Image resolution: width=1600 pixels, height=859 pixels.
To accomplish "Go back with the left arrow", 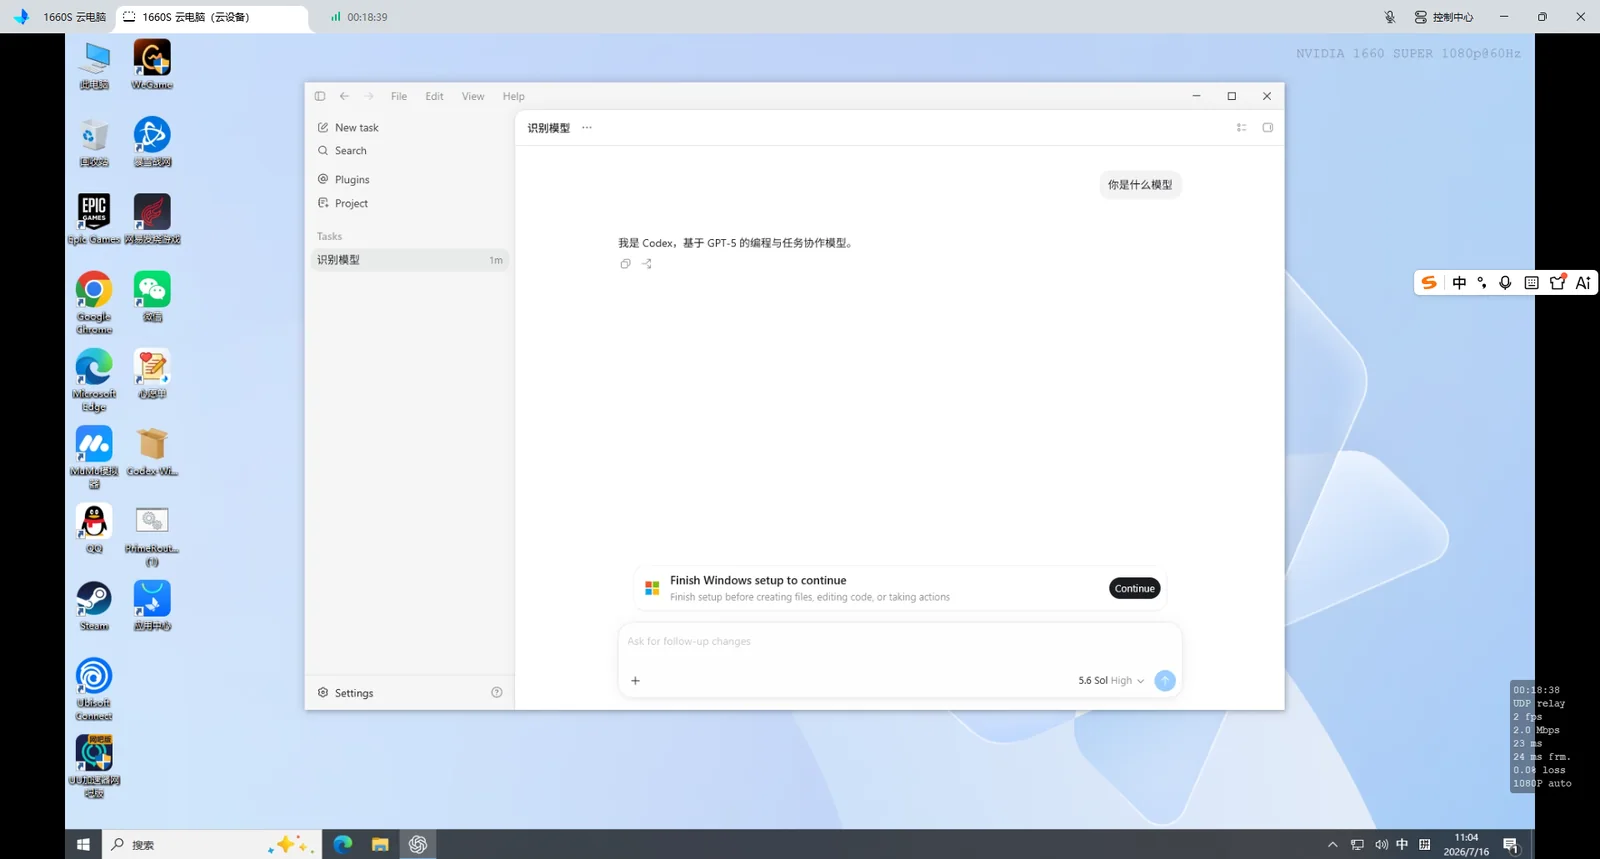I will 344,96.
